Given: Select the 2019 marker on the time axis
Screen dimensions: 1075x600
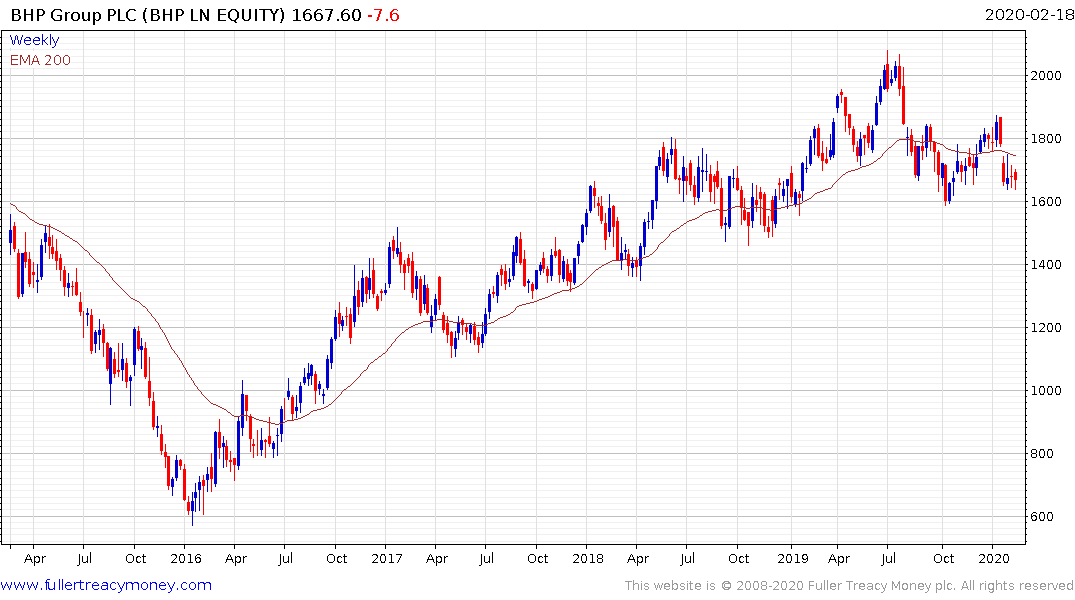Looking at the screenshot, I should pyautogui.click(x=790, y=558).
